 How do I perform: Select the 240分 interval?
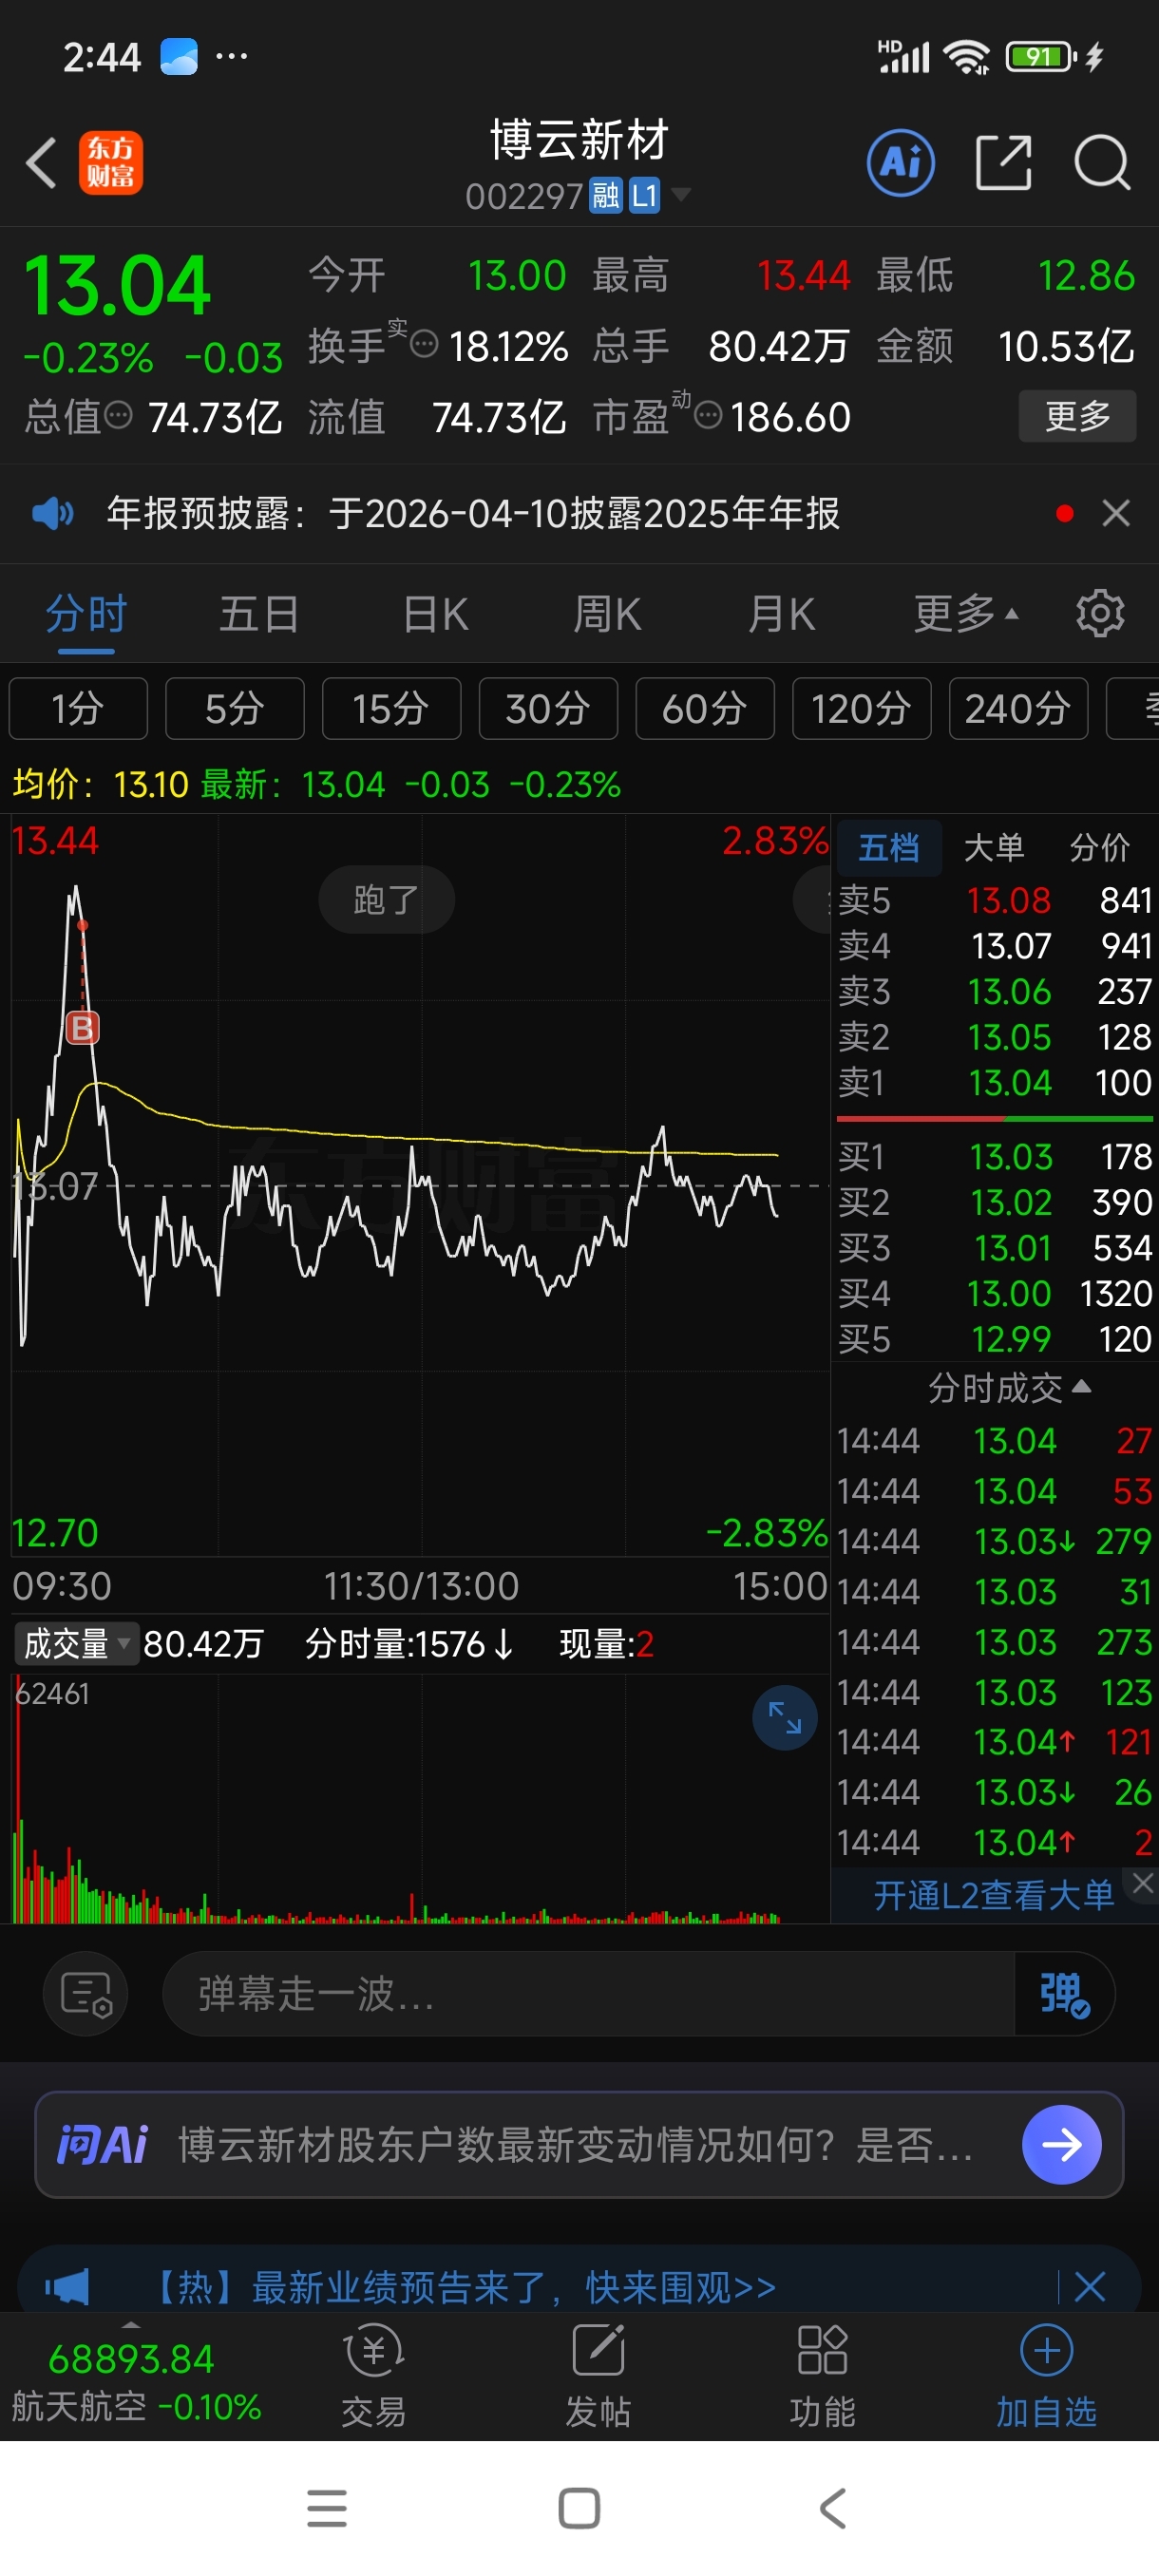[1018, 708]
